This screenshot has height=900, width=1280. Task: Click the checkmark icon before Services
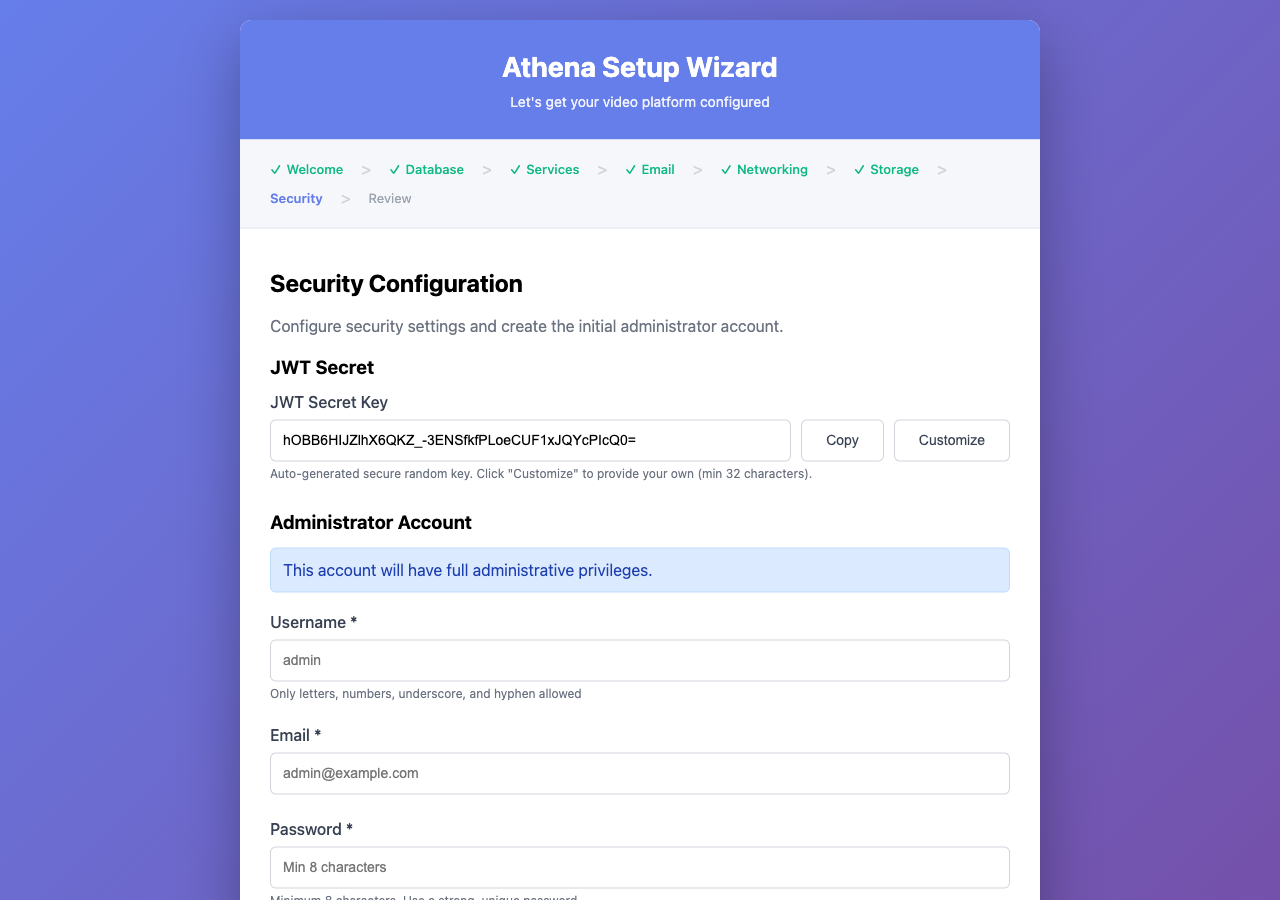click(x=514, y=169)
